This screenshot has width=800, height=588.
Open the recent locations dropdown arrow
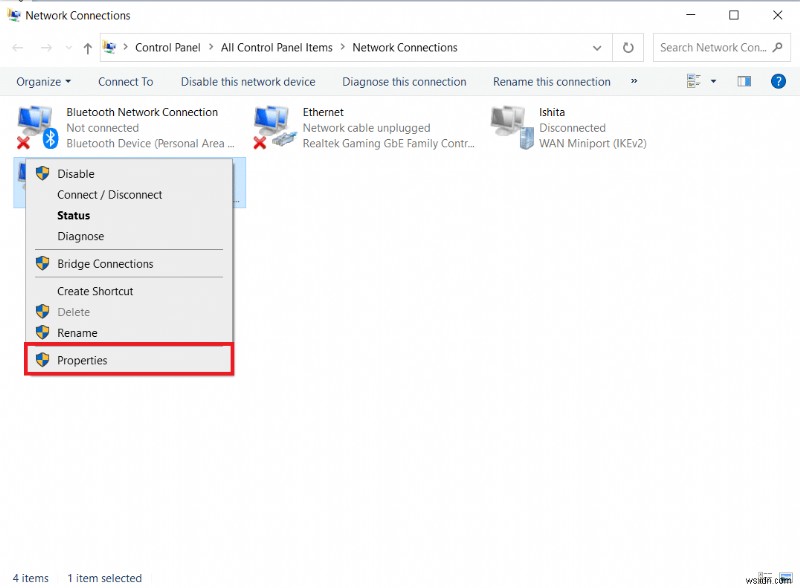tap(68, 48)
